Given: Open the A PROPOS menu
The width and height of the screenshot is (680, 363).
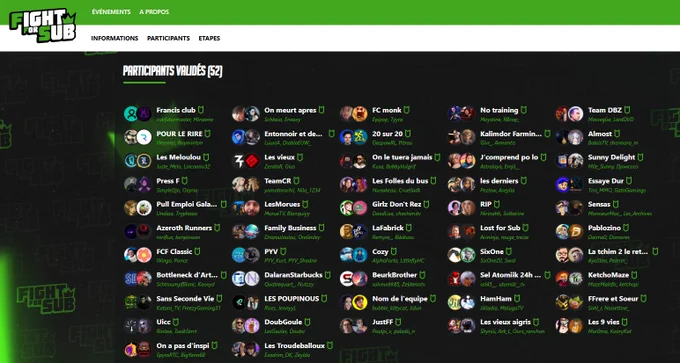Looking at the screenshot, I should tap(154, 12).
